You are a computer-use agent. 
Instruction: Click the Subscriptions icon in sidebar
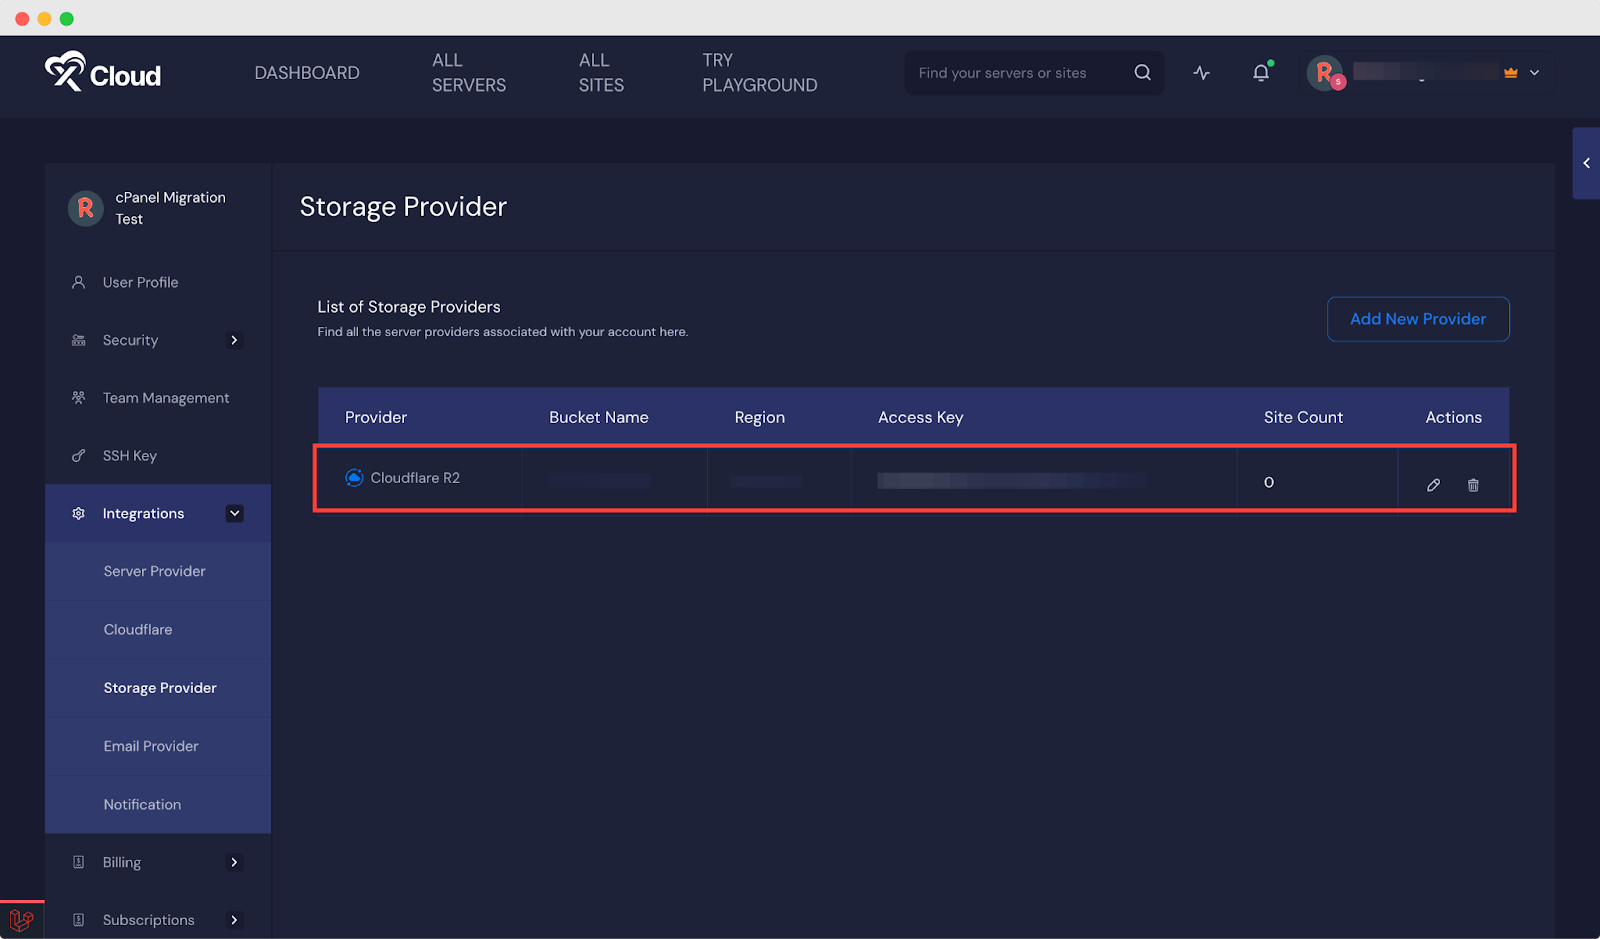[79, 919]
